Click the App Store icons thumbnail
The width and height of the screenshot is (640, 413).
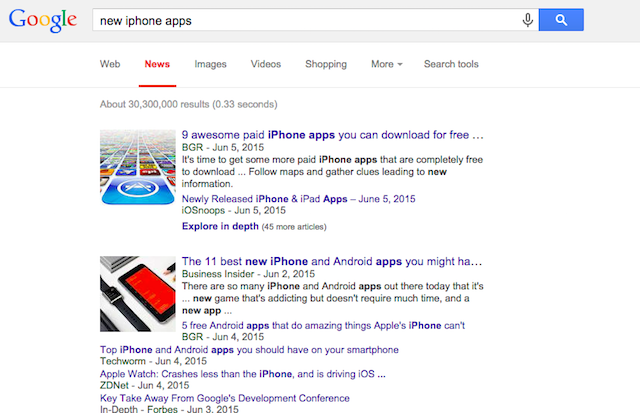(x=138, y=167)
